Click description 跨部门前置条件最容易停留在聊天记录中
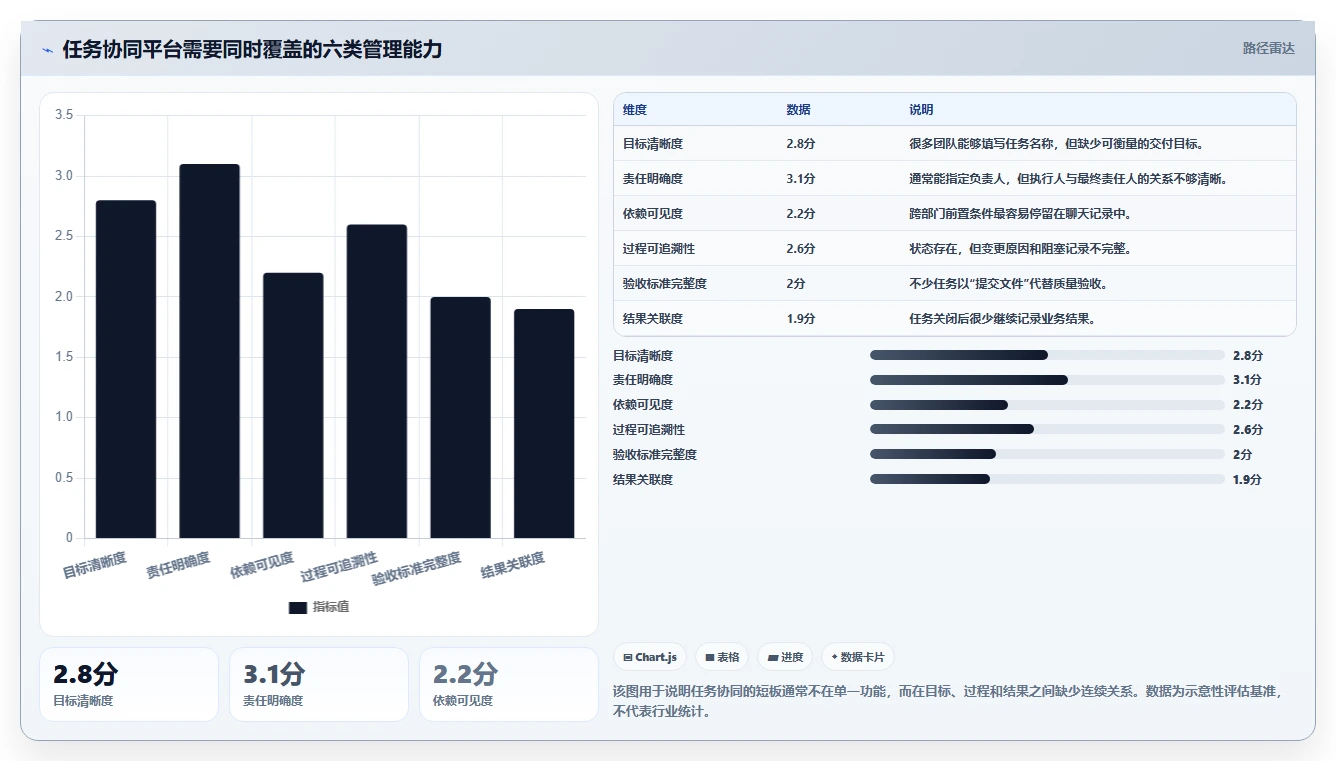This screenshot has height=761, width=1336. tap(1020, 214)
